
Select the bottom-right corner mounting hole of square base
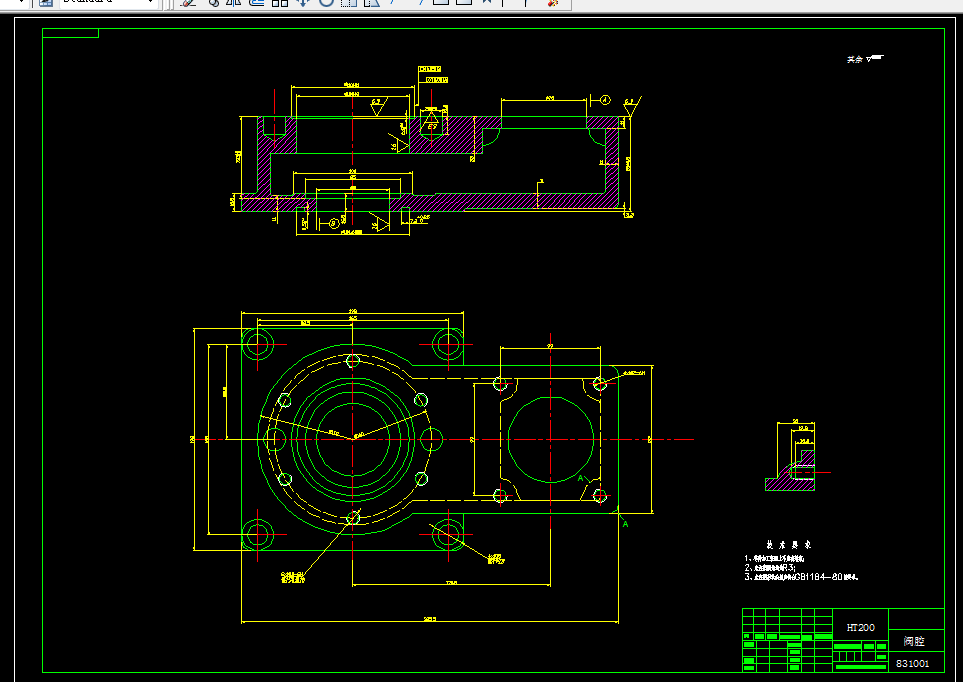[x=448, y=534]
